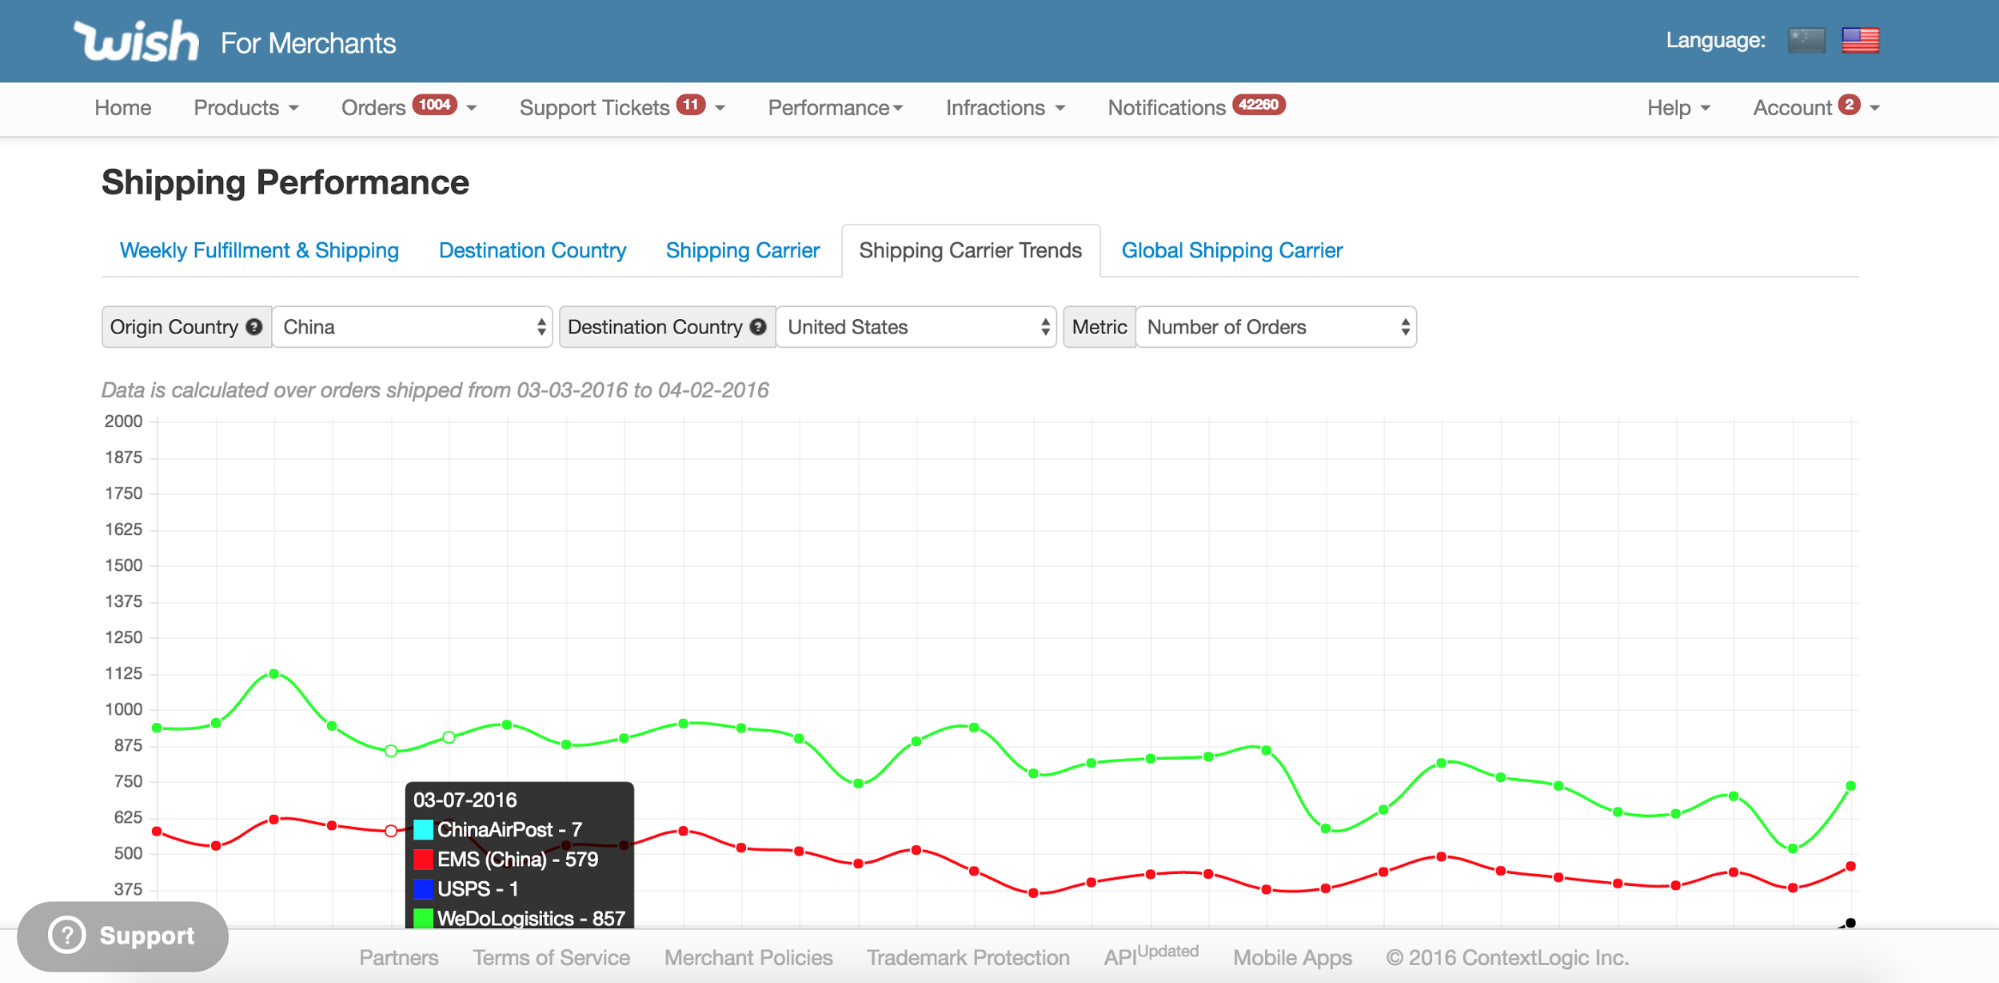Click the Origin Country help icon
1999x983 pixels.
click(254, 327)
